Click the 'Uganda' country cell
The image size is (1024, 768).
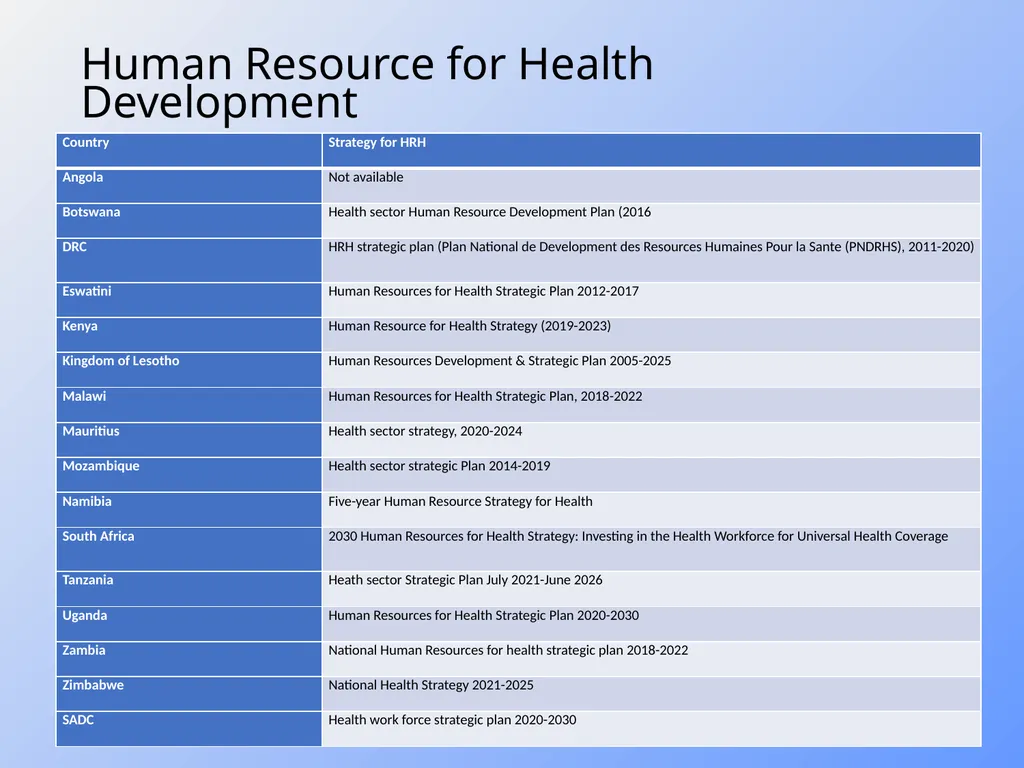[x=189, y=624]
